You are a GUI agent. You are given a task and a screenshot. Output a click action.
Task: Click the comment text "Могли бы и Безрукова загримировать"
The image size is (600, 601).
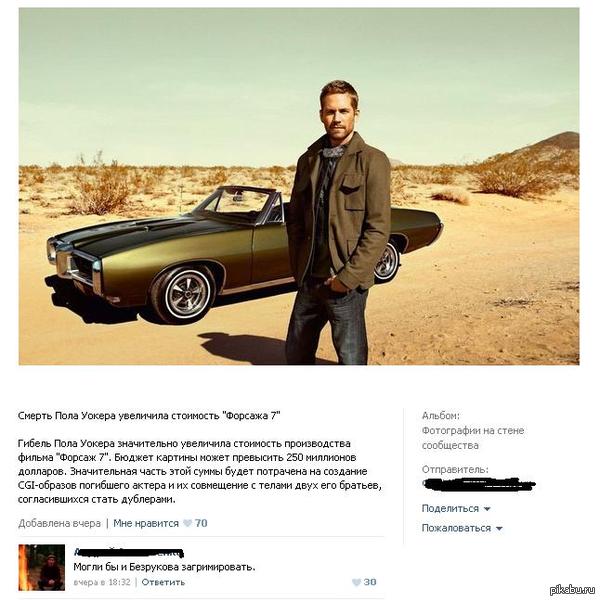tap(164, 567)
